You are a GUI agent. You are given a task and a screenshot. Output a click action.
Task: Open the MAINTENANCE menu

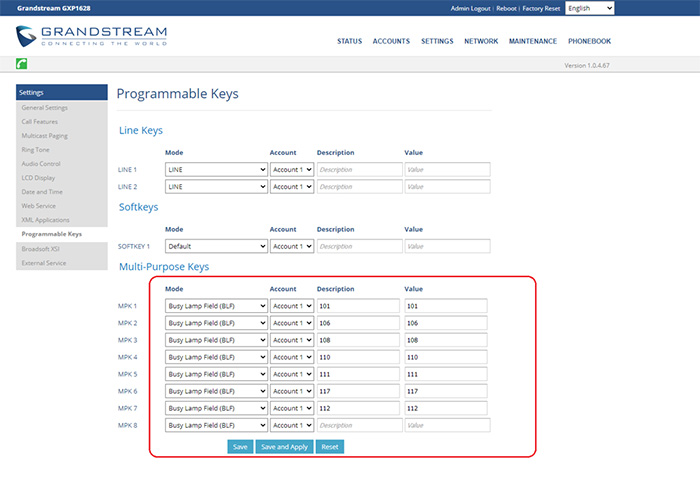tap(532, 42)
